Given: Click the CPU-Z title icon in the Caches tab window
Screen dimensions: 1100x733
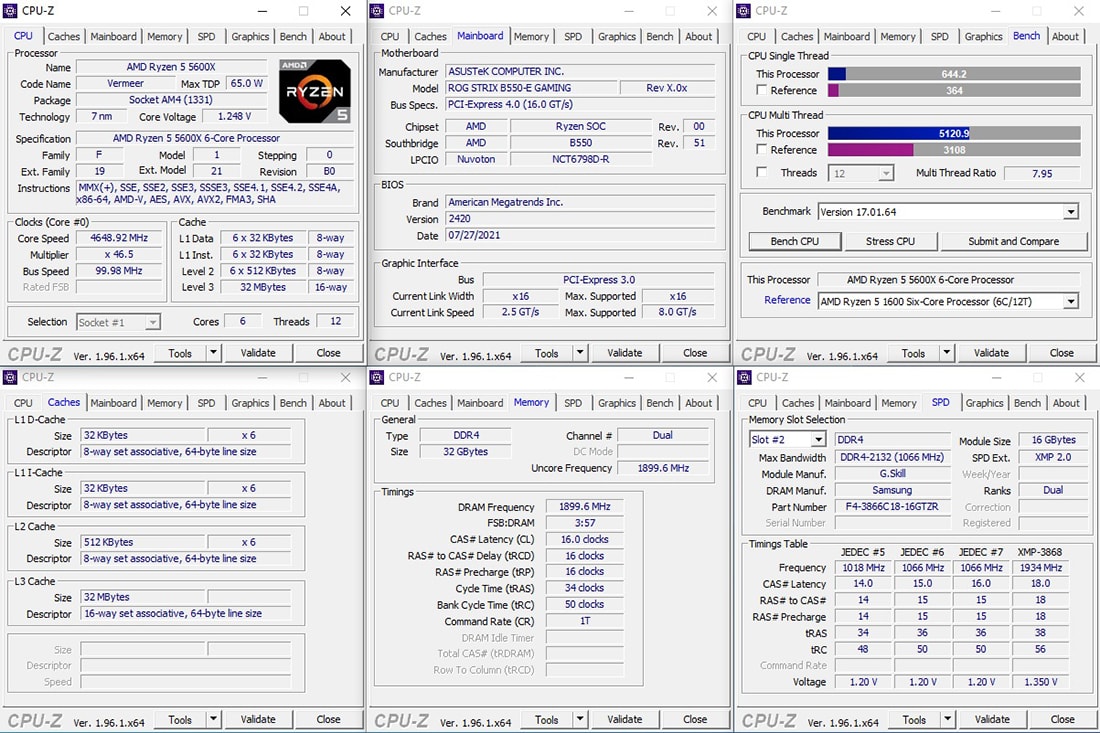Looking at the screenshot, I should (x=10, y=377).
